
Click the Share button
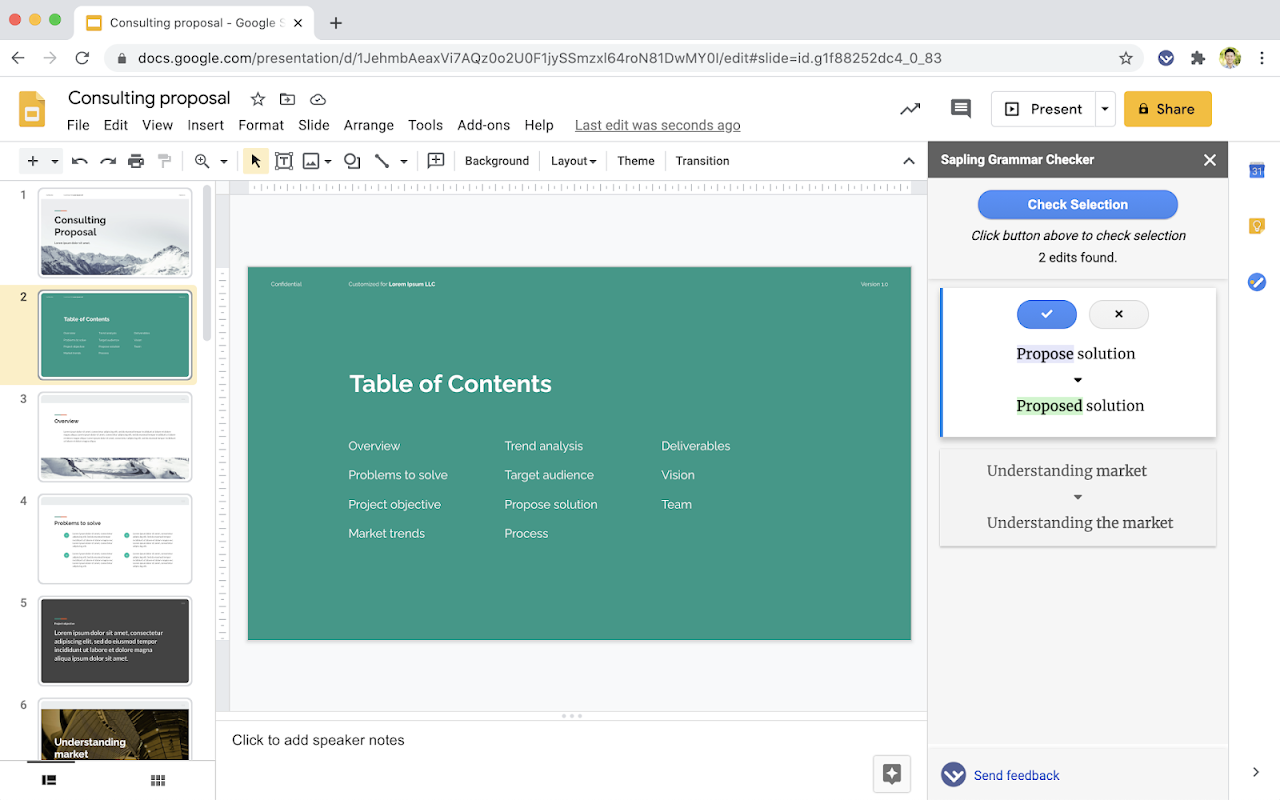coord(1168,109)
